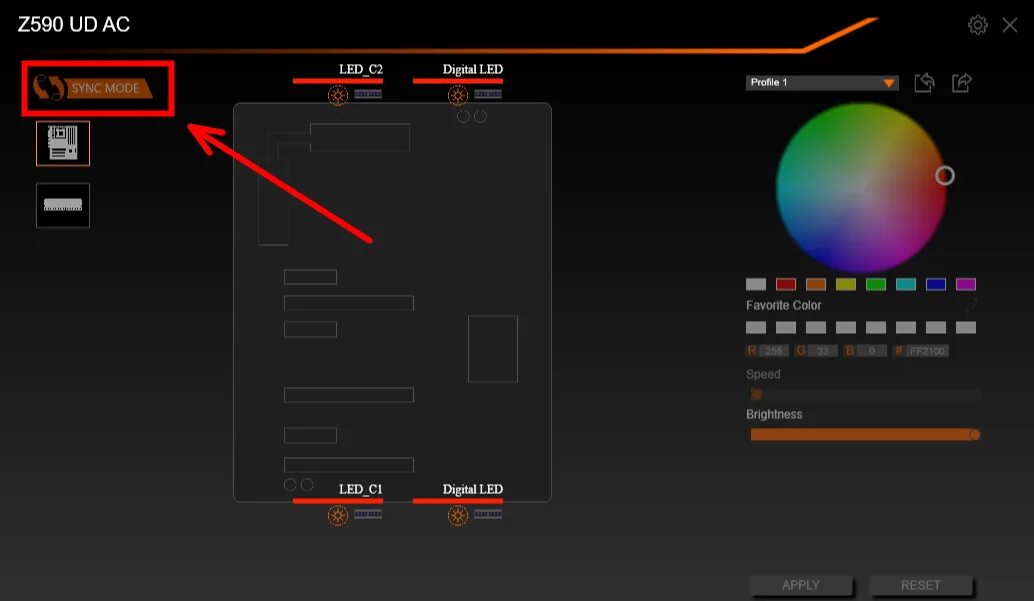The image size is (1034, 601).
Task: Click the LED_C1 sun lighting icon
Action: coord(338,515)
